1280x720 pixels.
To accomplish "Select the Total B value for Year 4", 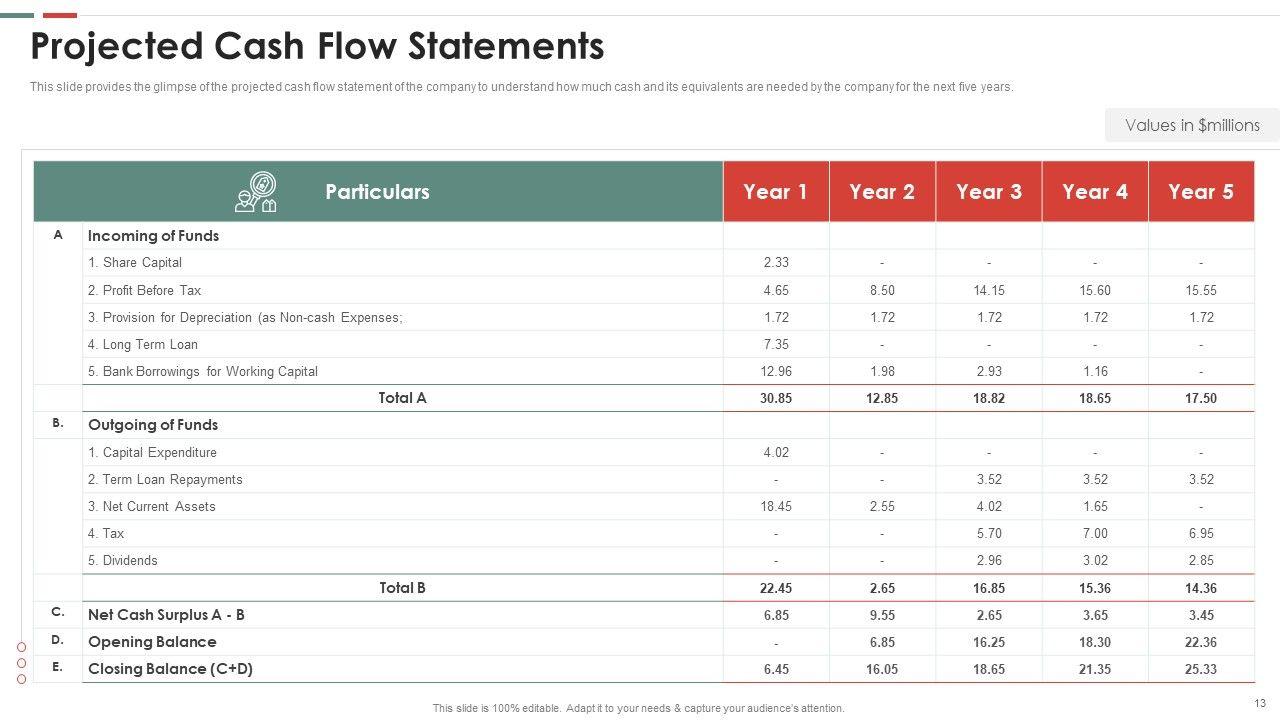I will click(x=1095, y=588).
